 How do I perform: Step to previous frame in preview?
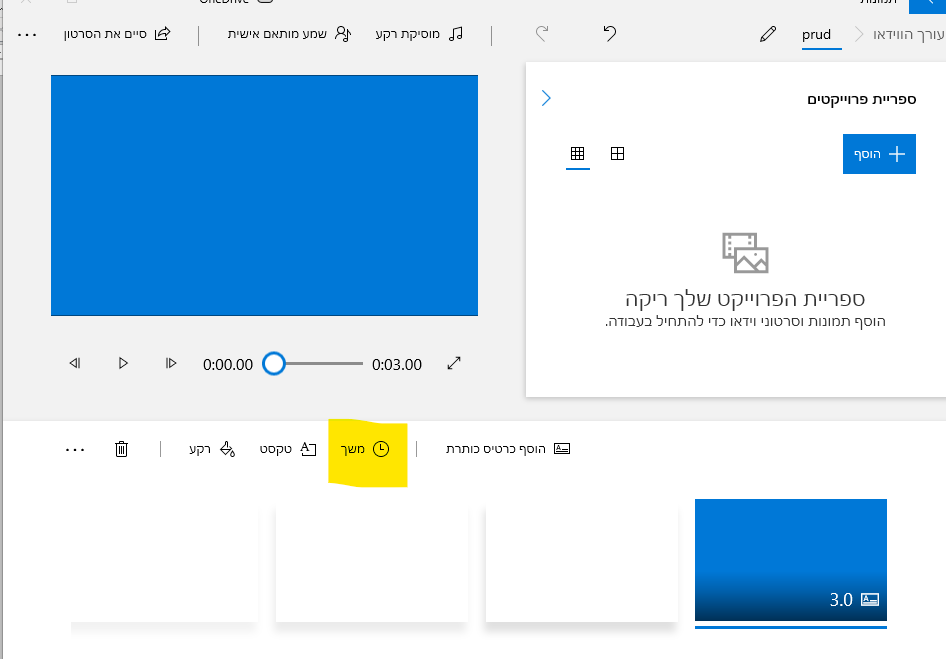point(75,363)
